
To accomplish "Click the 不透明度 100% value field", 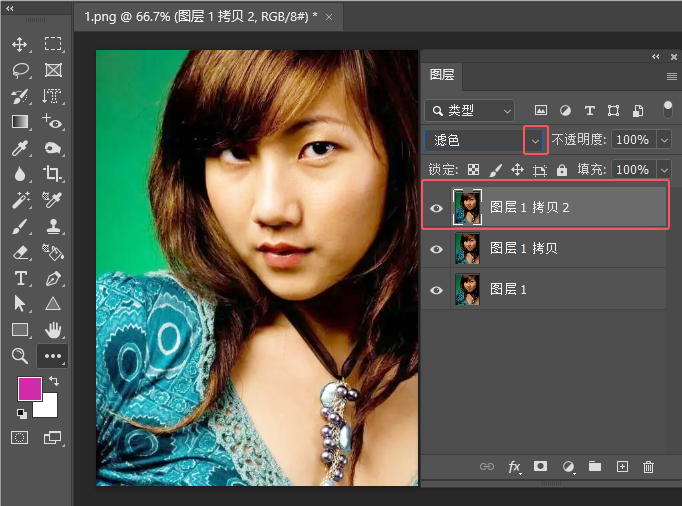I will [633, 140].
